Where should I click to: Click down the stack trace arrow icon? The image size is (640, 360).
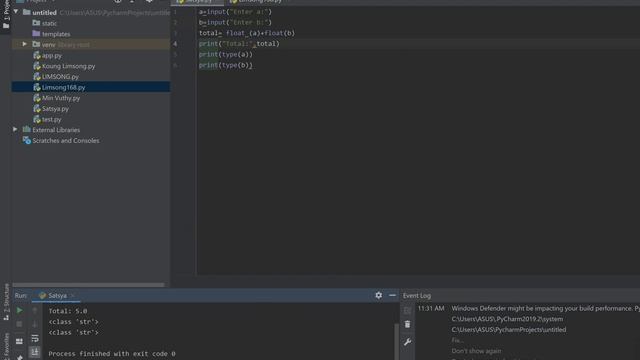click(x=35, y=324)
